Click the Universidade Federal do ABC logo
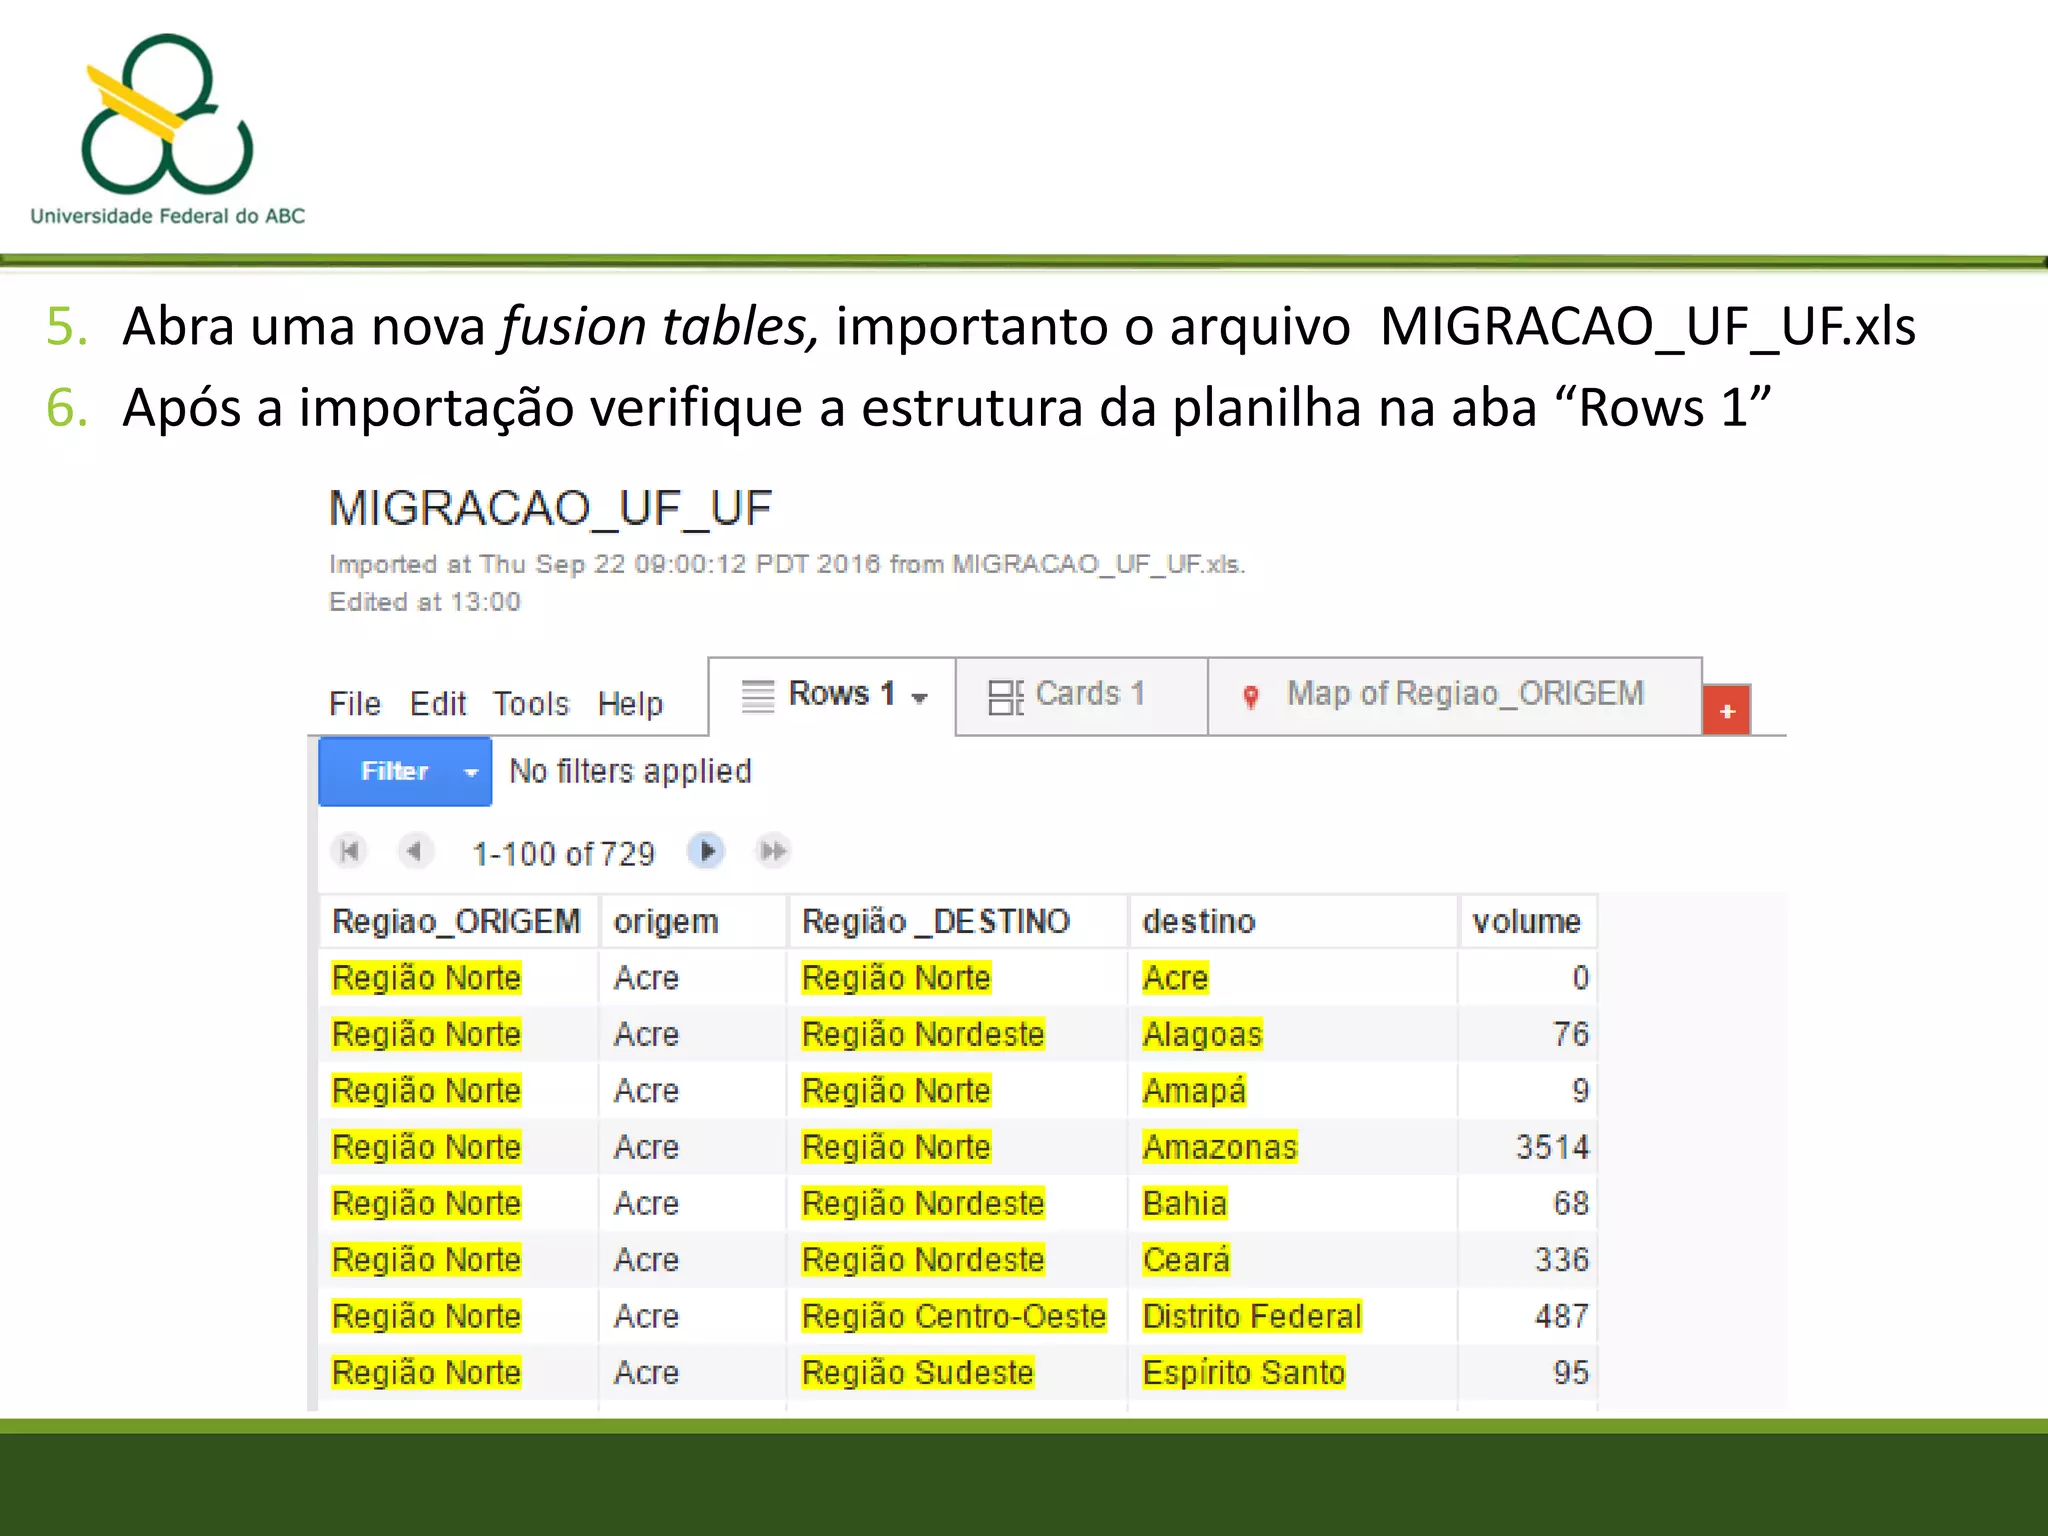Viewport: 2048px width, 1536px height. (167, 130)
